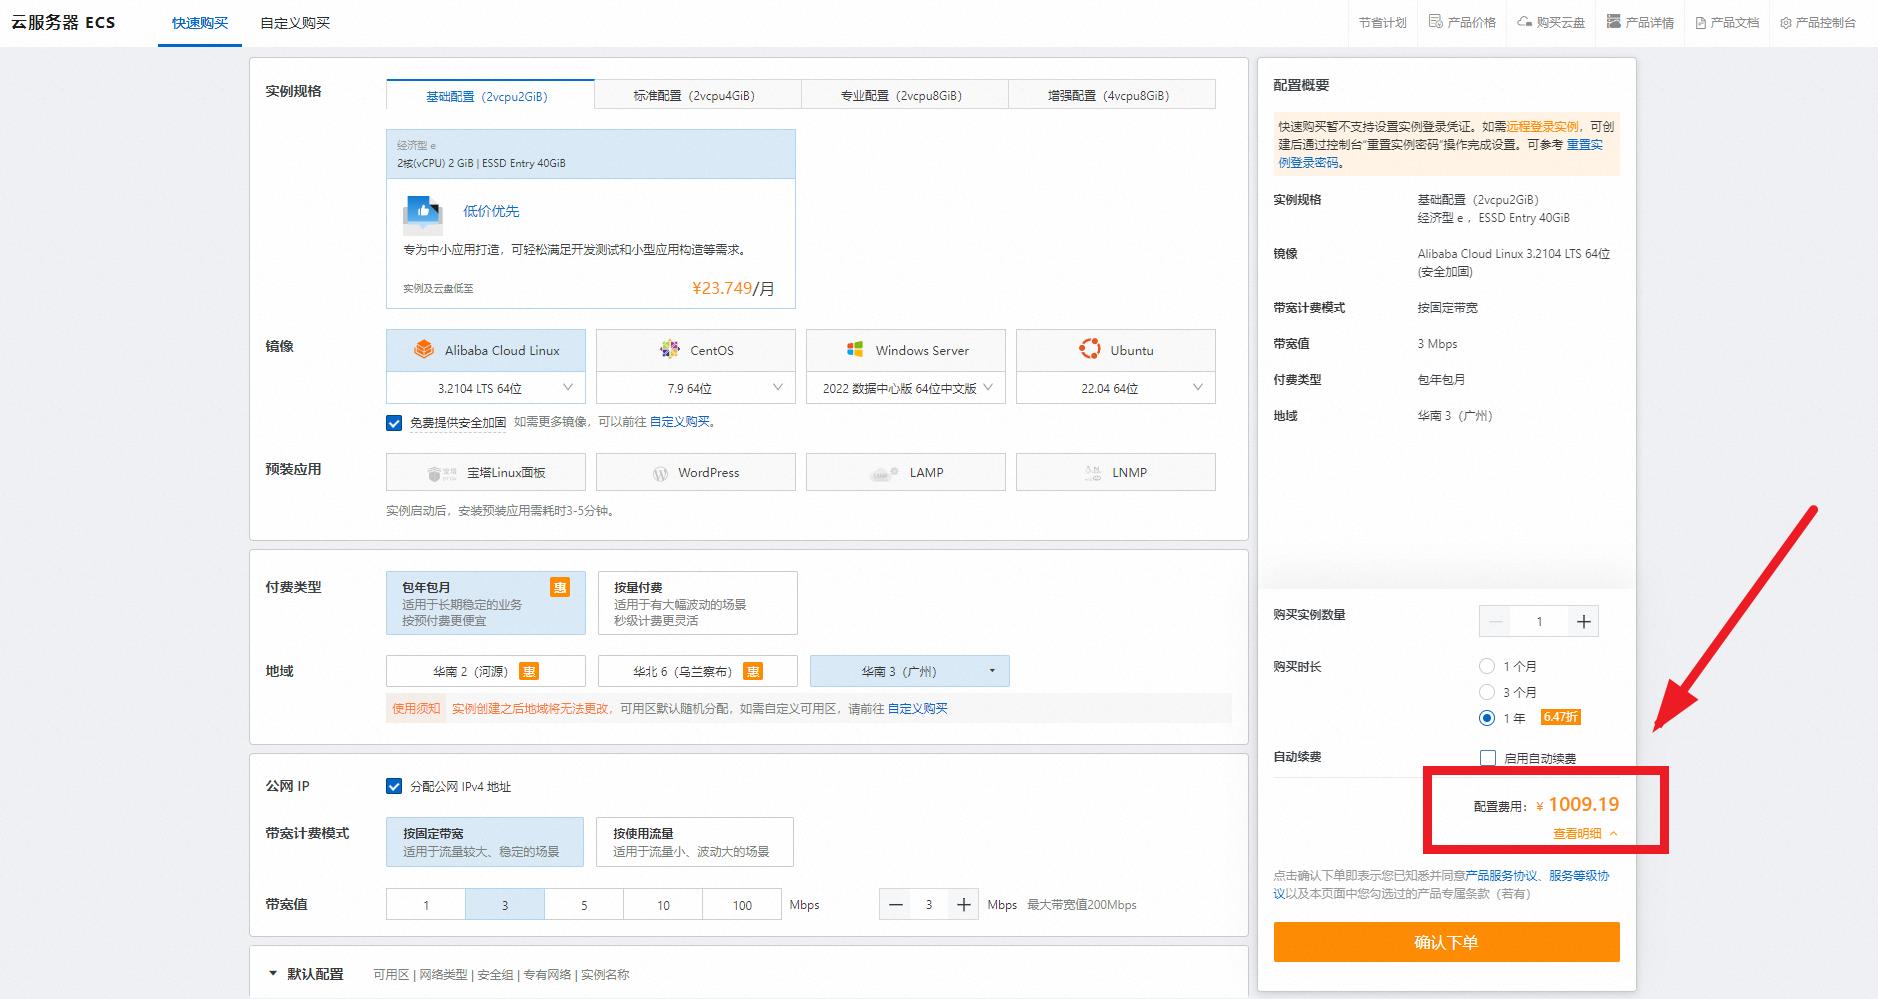Click the 购买云盘 cloud icon
The image size is (1878, 999).
pos(1524,22)
